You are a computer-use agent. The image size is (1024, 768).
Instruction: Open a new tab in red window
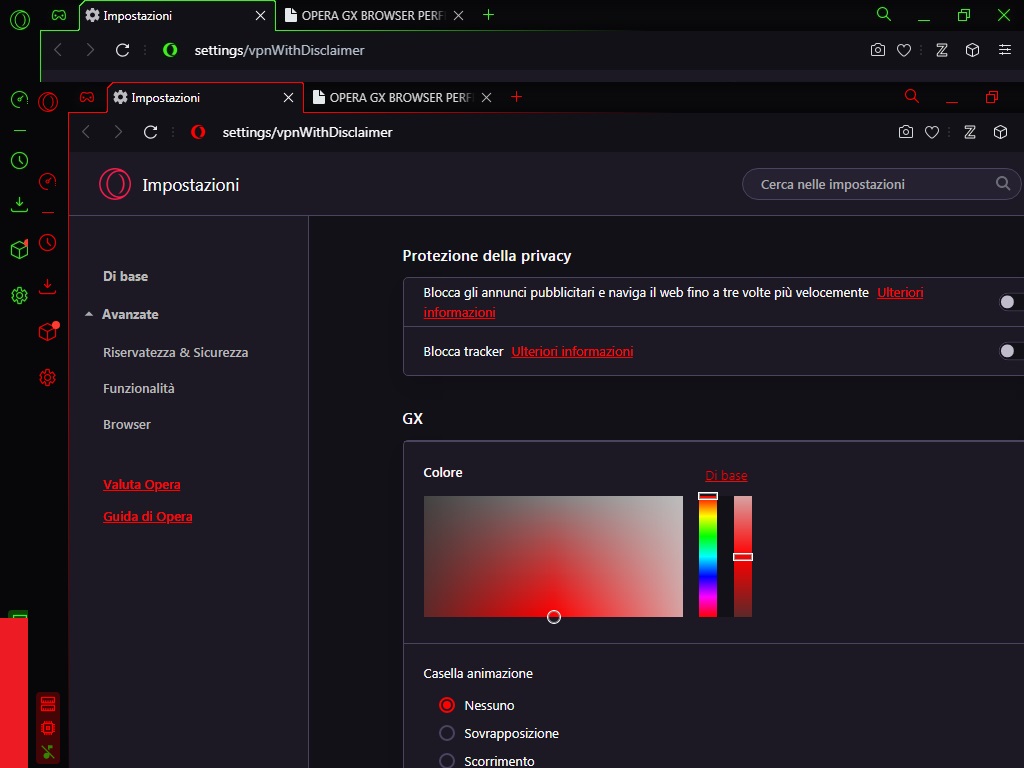pyautogui.click(x=516, y=97)
